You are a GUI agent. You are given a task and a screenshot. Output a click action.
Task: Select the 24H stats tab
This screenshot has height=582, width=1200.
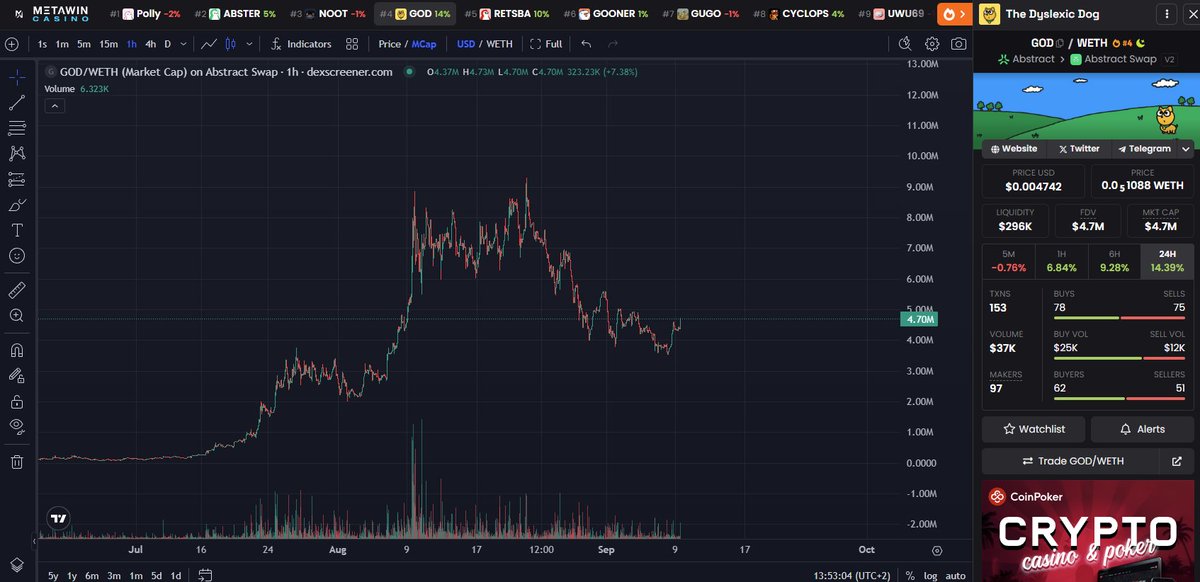tap(1167, 261)
